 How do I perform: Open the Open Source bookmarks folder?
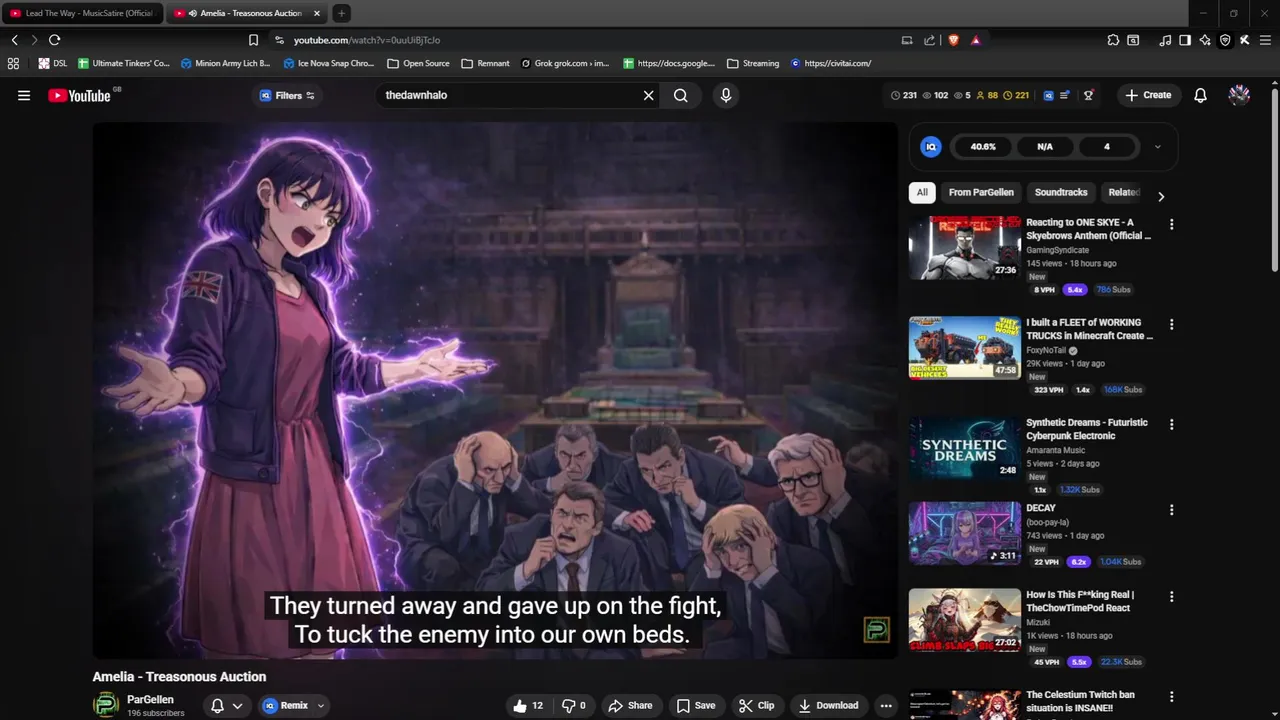click(x=418, y=63)
